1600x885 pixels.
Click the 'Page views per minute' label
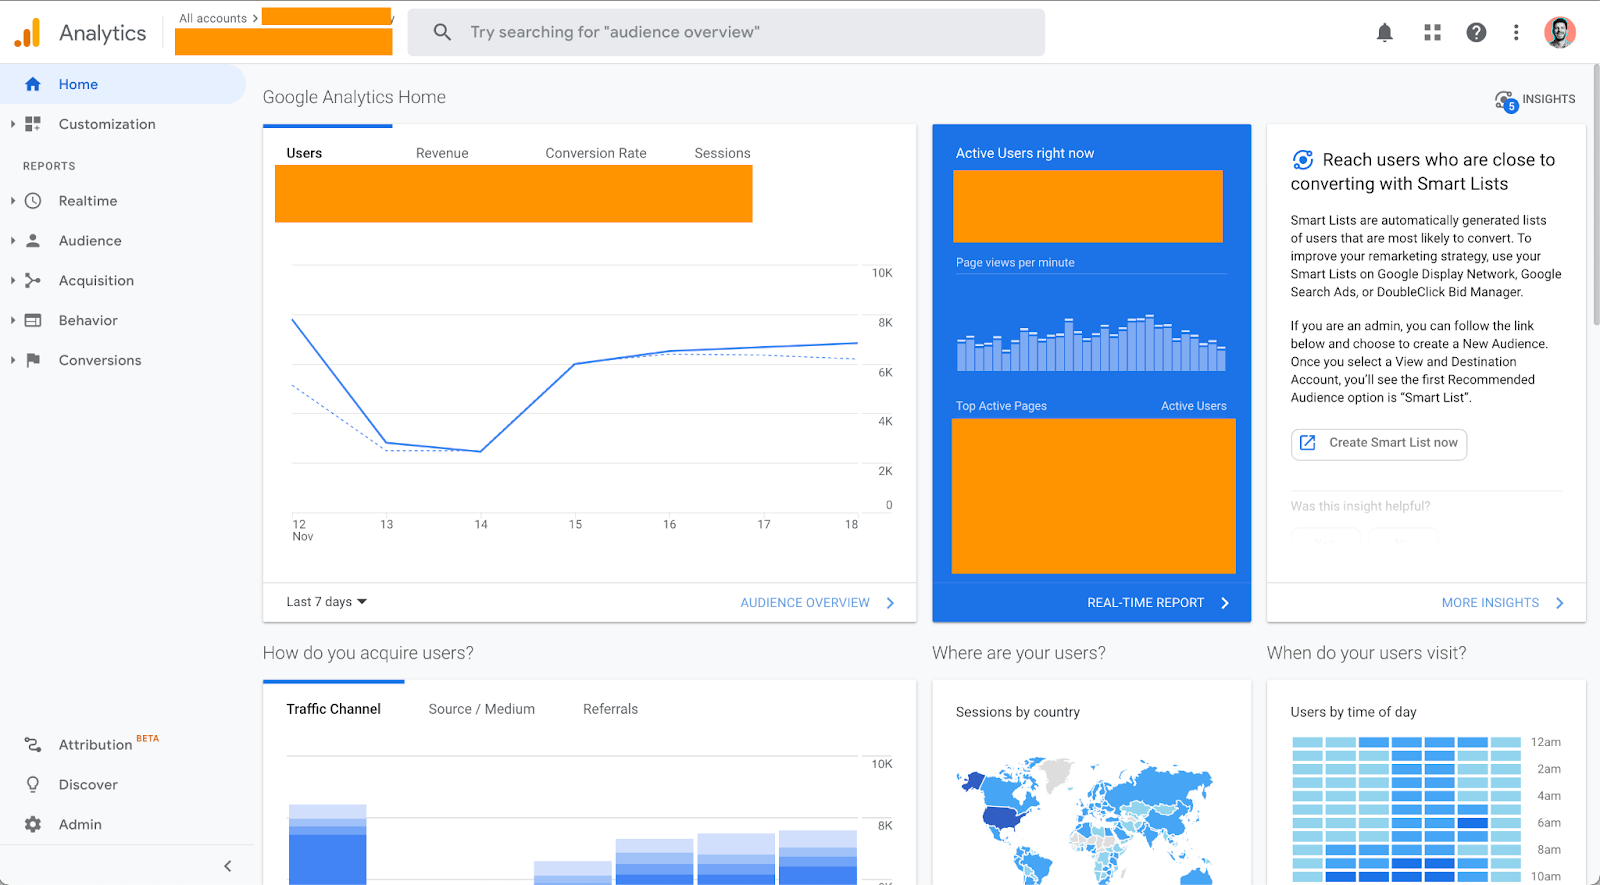tap(1015, 263)
